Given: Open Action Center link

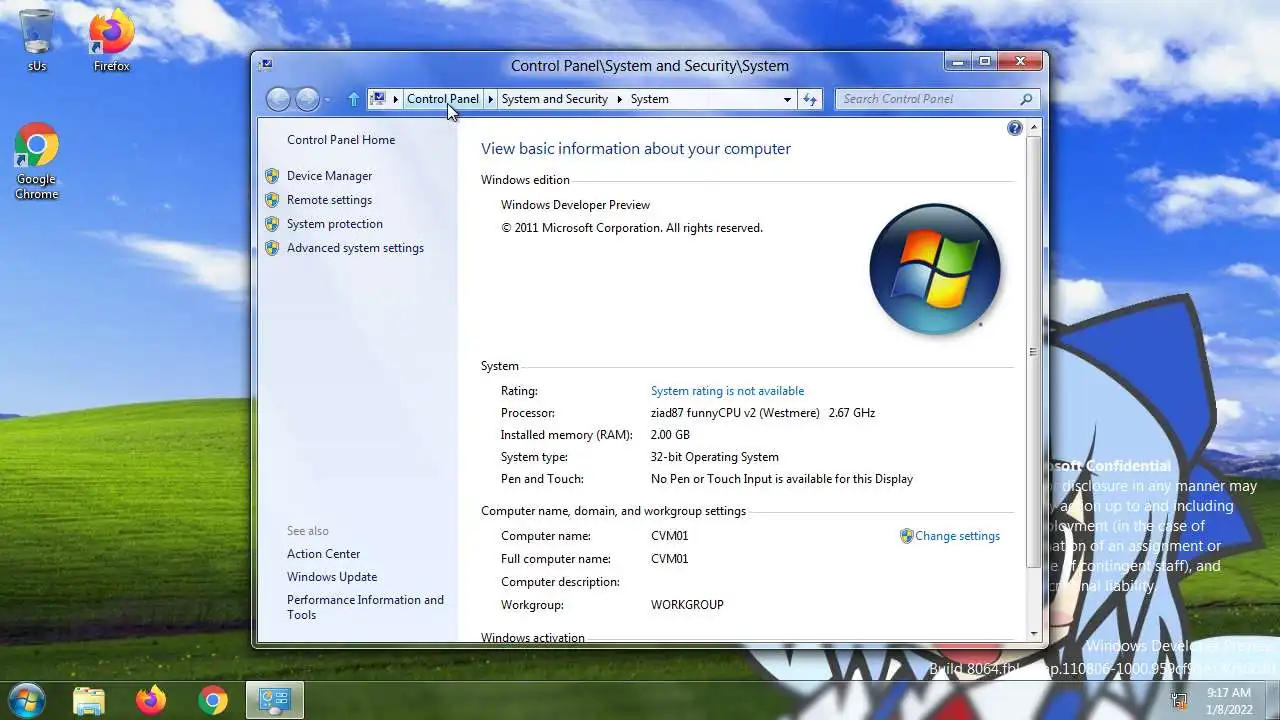Looking at the screenshot, I should (323, 554).
